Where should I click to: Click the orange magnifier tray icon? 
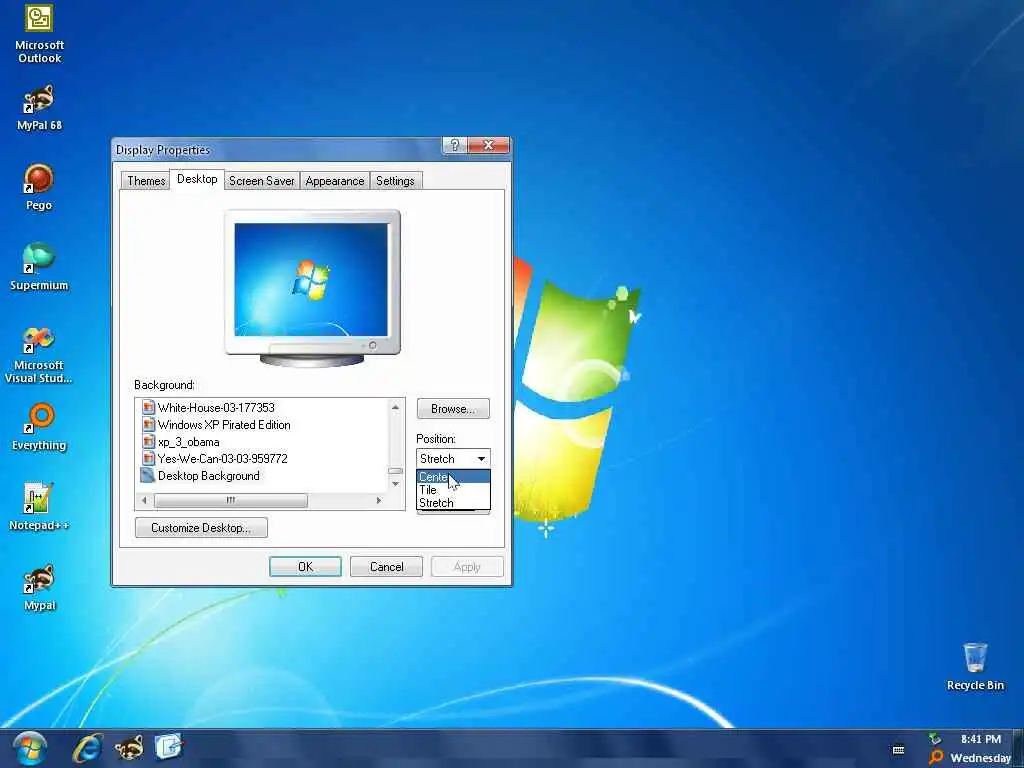click(x=936, y=757)
